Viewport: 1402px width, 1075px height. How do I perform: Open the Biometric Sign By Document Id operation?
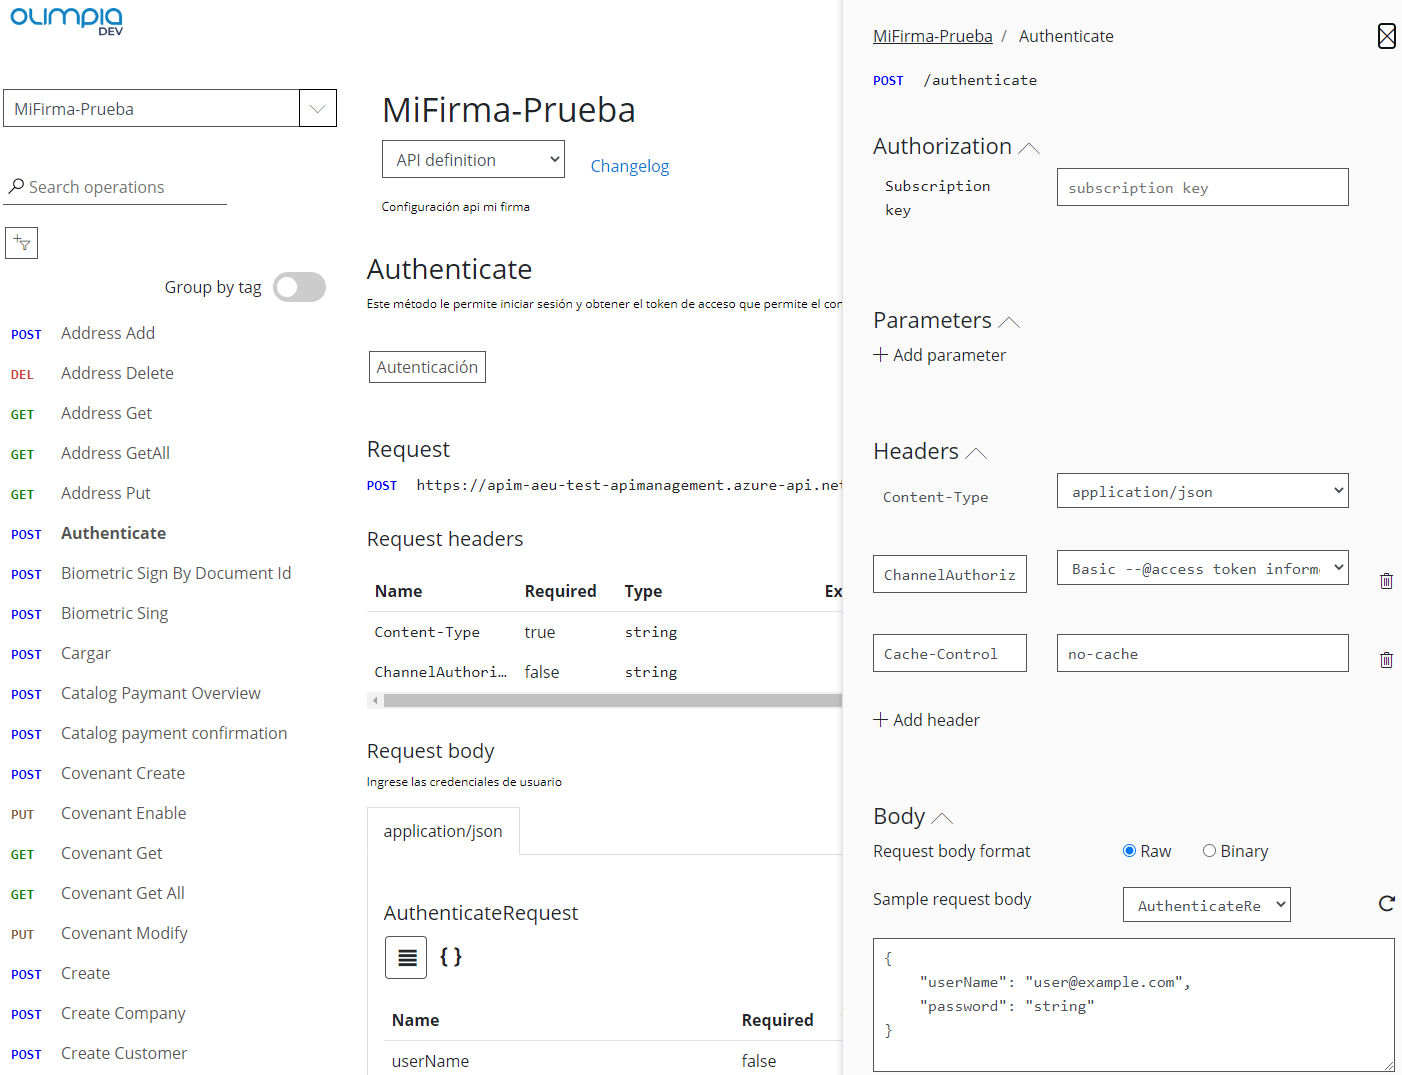(176, 573)
